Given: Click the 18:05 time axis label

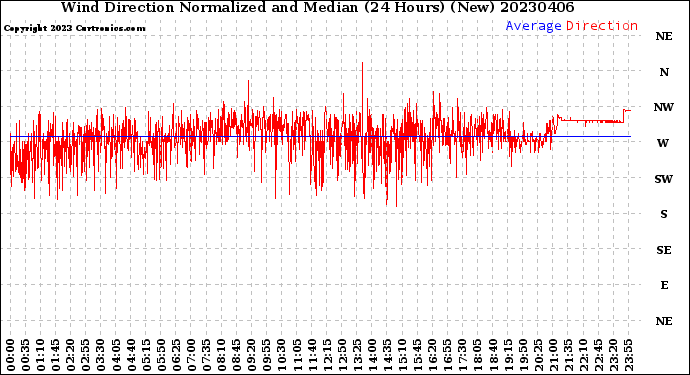Looking at the screenshot, I should click(477, 355).
